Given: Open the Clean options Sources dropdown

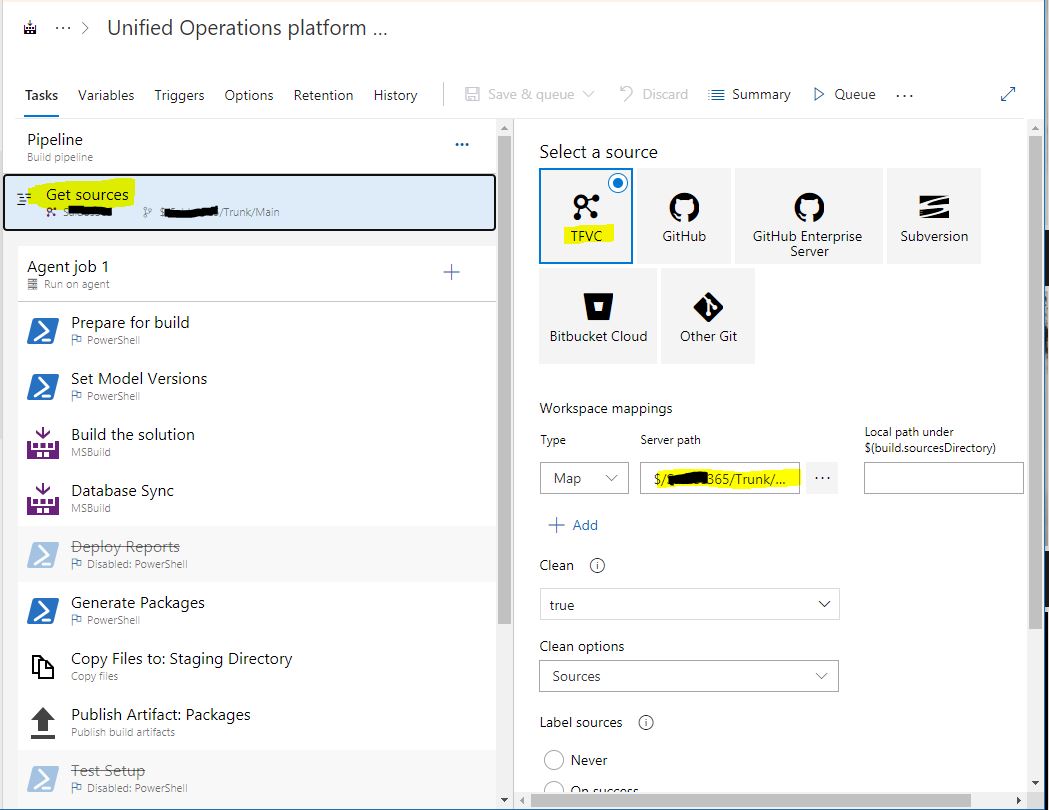Looking at the screenshot, I should (688, 676).
